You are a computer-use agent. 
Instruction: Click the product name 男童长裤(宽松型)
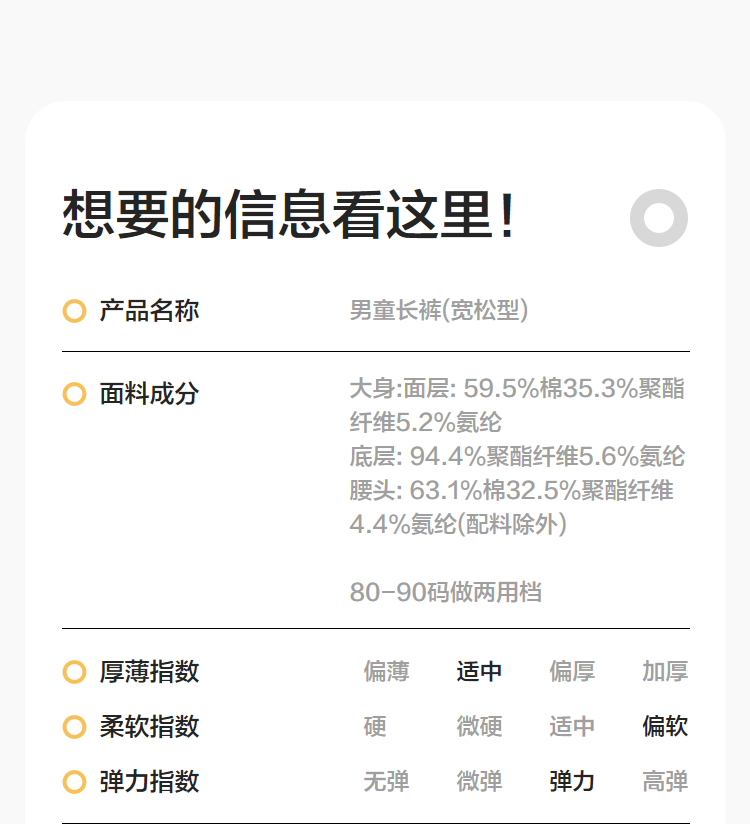coord(439,311)
